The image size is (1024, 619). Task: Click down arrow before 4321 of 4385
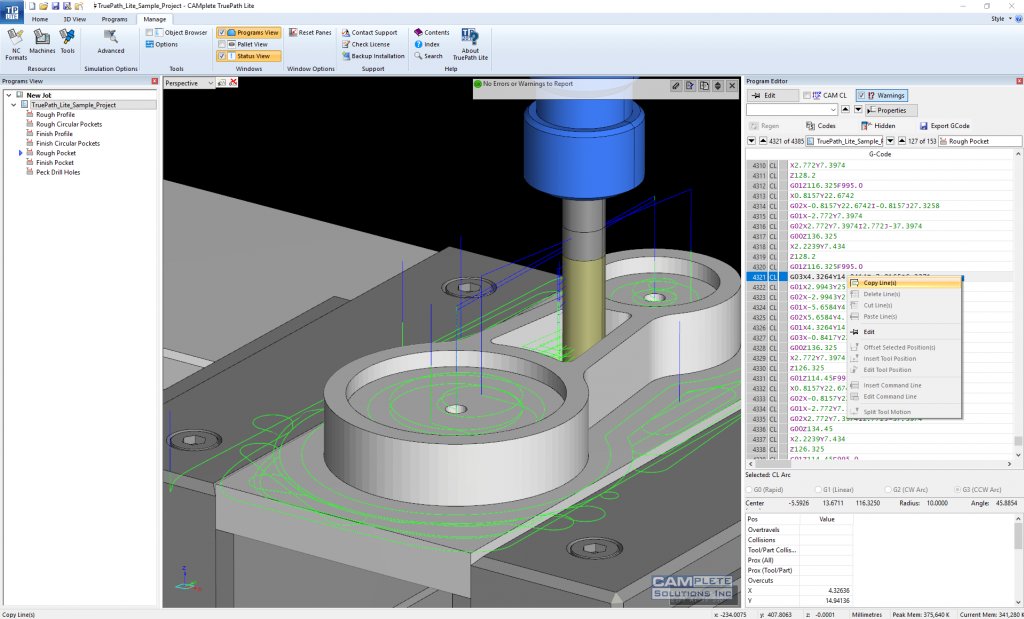[x=751, y=141]
